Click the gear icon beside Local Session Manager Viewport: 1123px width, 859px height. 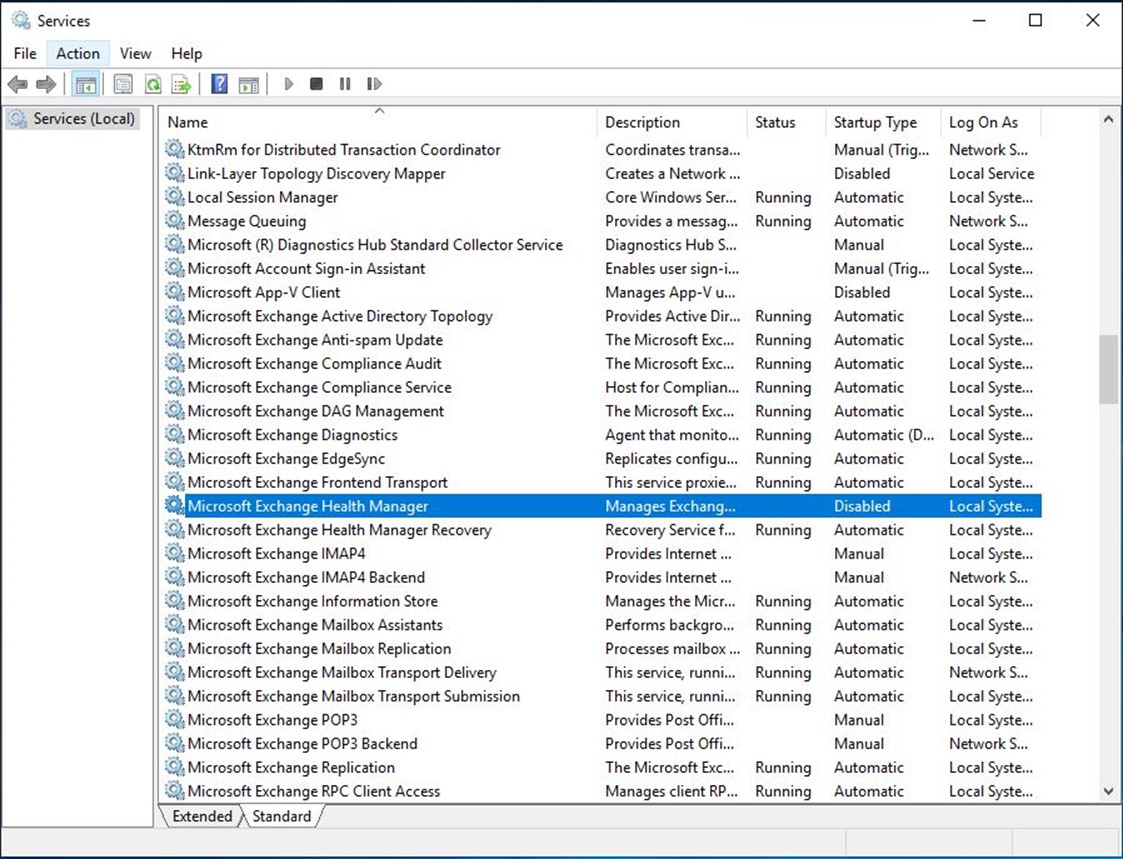(x=174, y=196)
